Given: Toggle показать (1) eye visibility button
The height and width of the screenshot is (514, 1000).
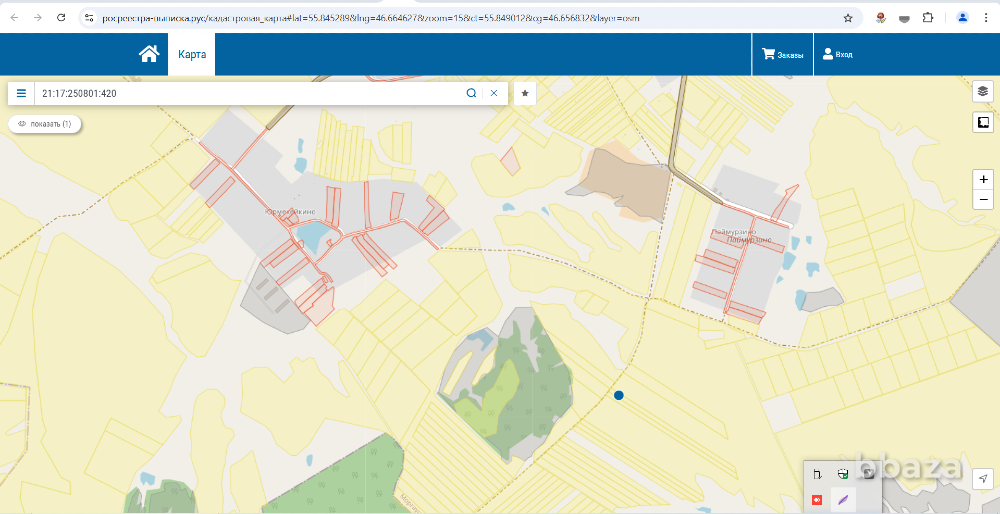Looking at the screenshot, I should click(x=45, y=124).
